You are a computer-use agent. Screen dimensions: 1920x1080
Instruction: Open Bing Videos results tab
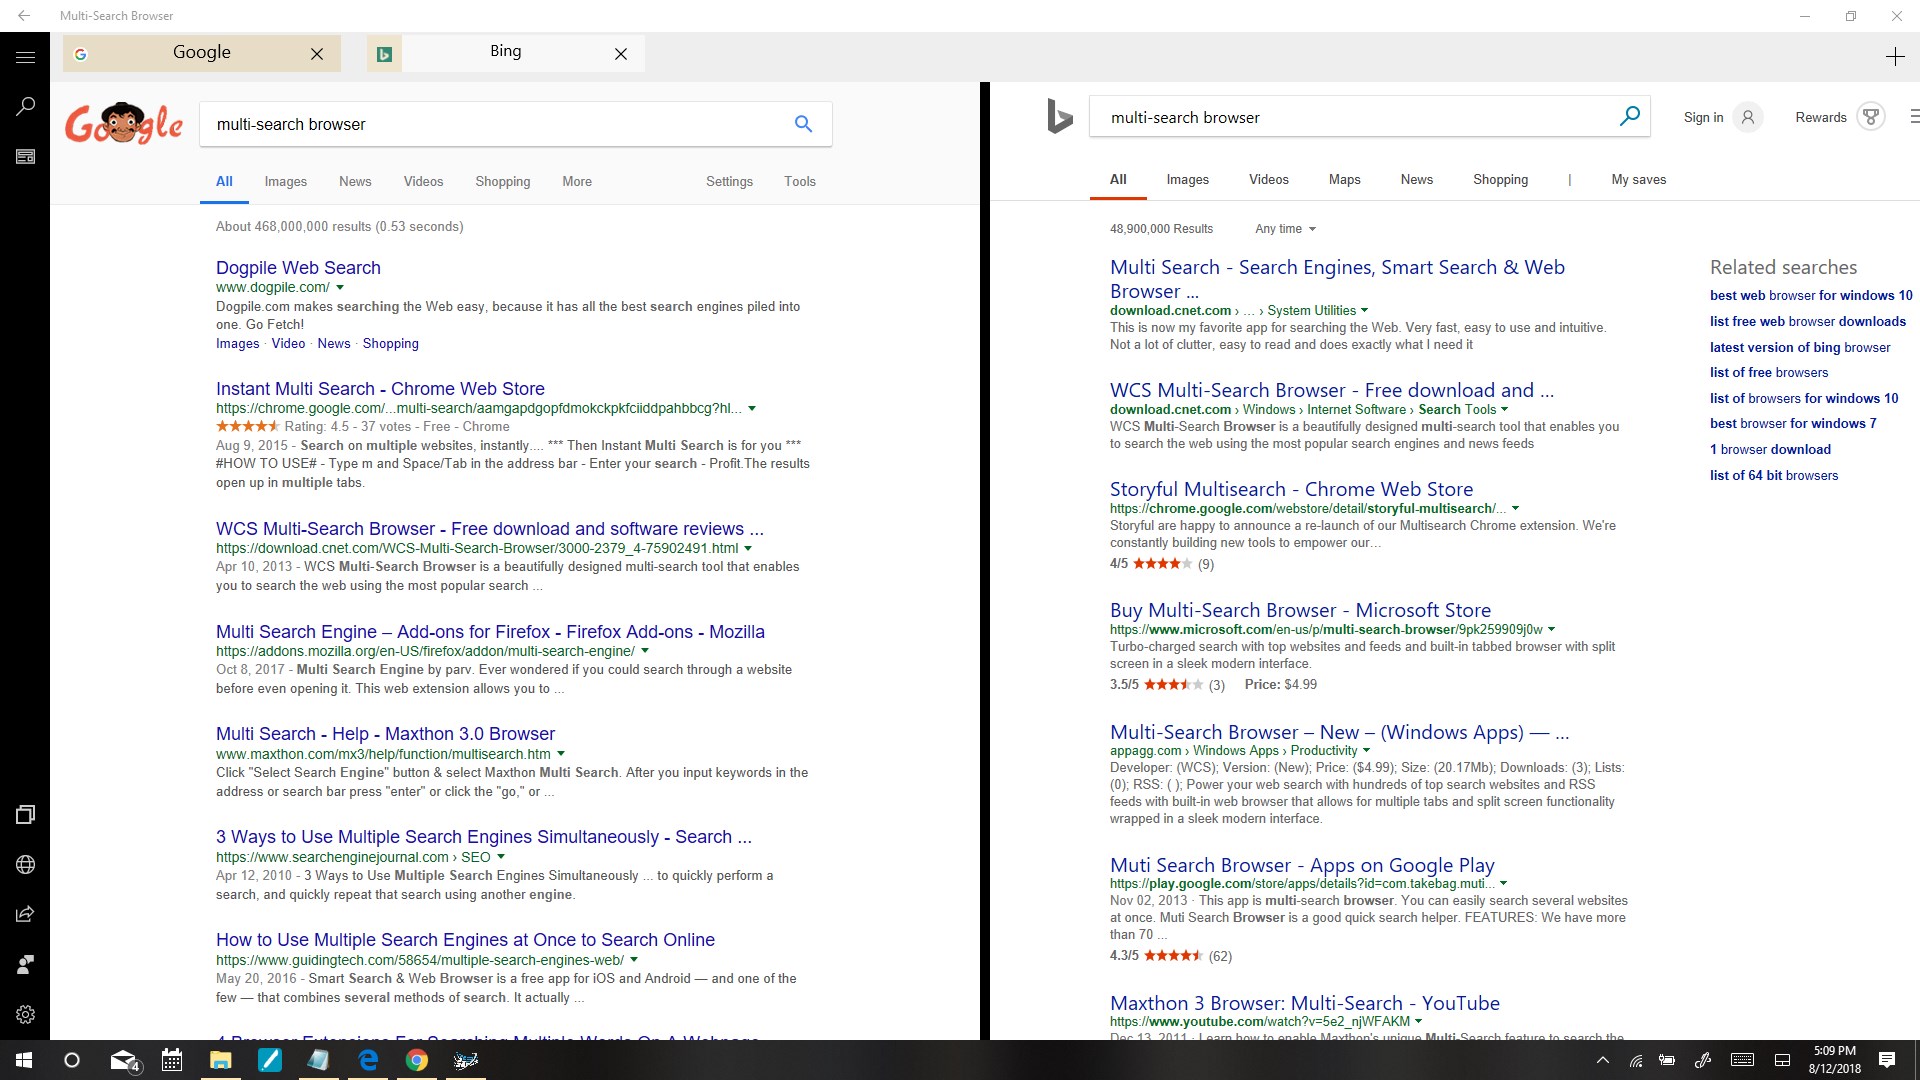tap(1268, 179)
